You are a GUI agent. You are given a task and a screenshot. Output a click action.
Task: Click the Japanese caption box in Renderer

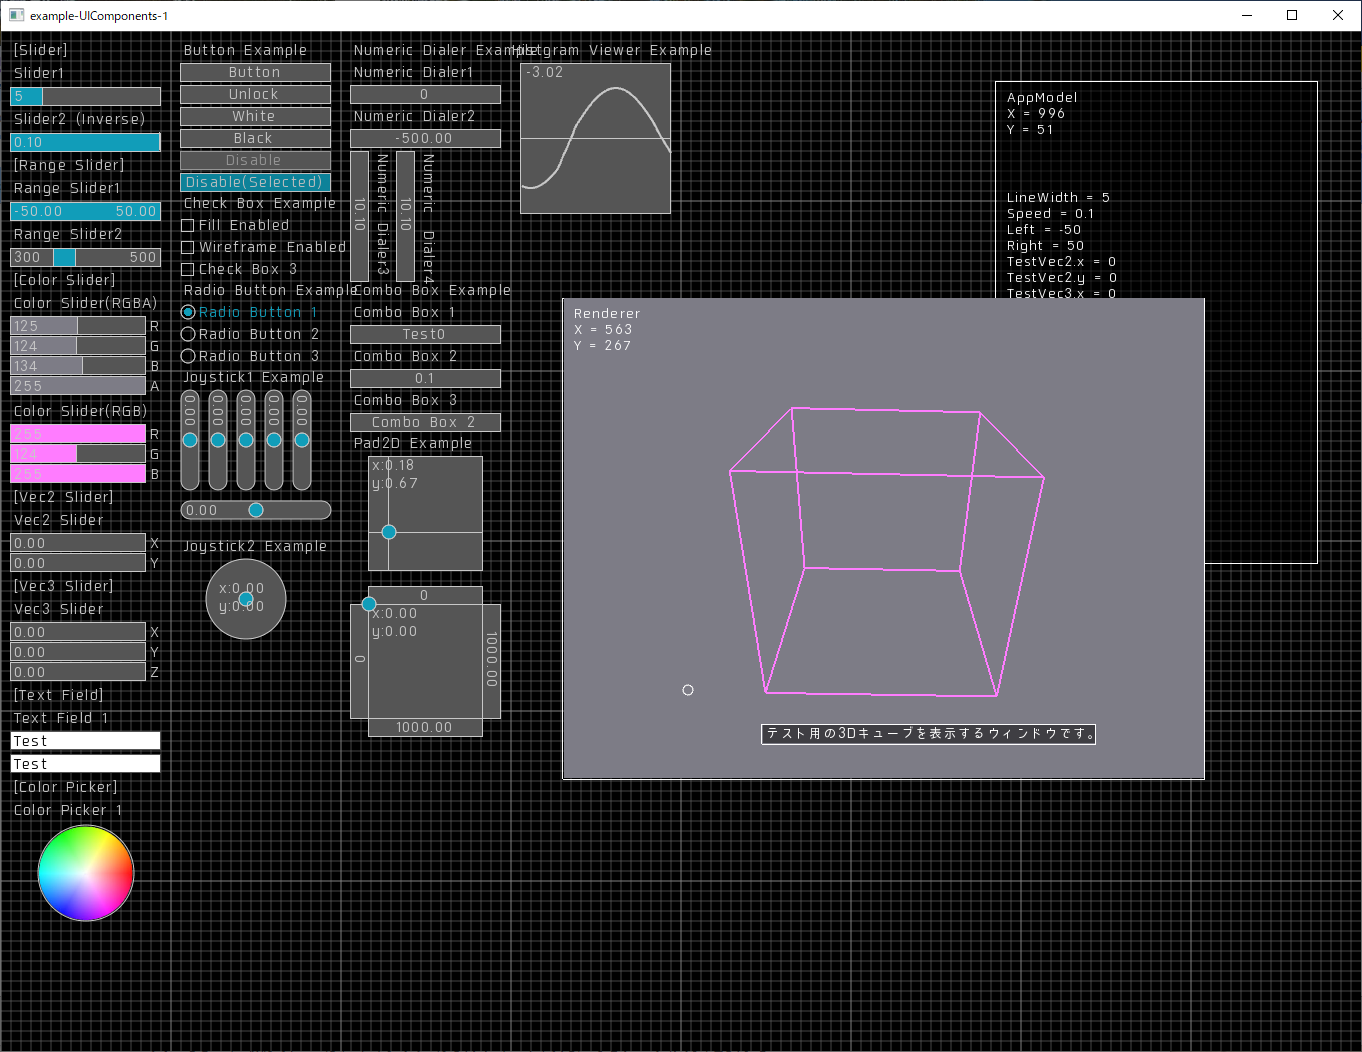coord(929,734)
